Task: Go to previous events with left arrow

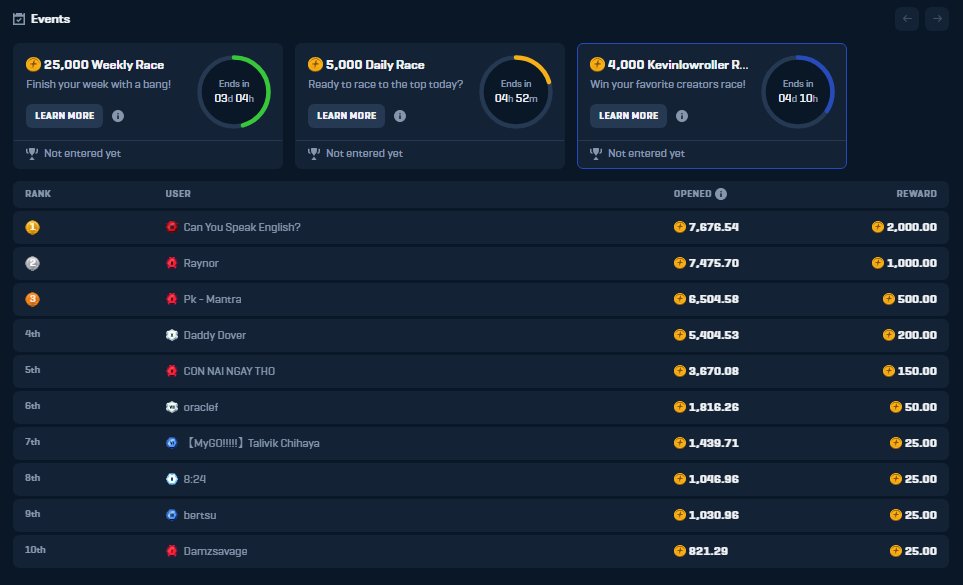Action: click(907, 19)
